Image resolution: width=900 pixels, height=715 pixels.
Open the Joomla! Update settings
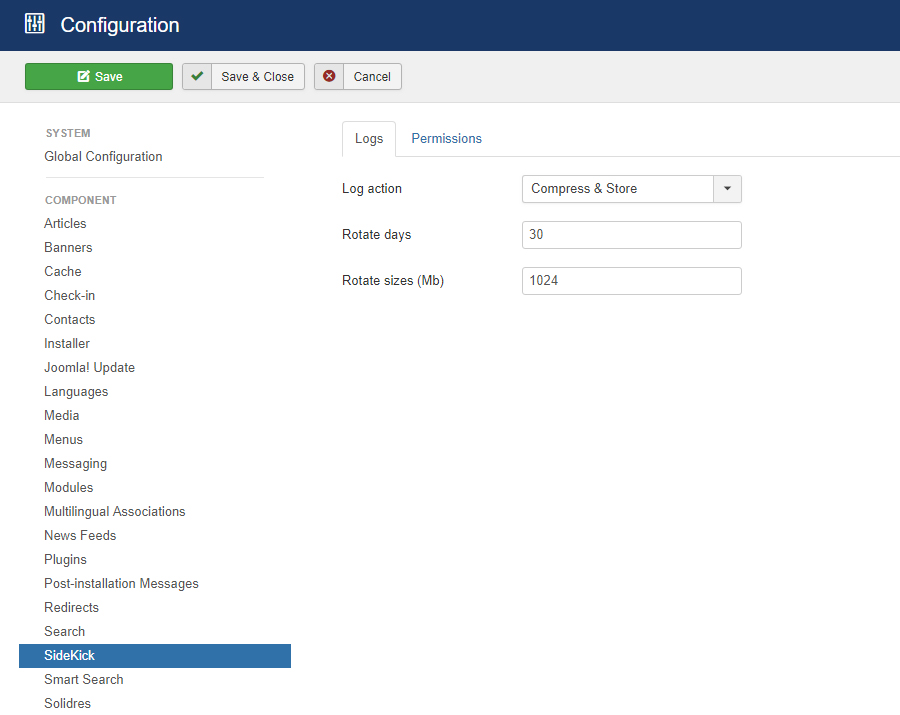(x=89, y=367)
